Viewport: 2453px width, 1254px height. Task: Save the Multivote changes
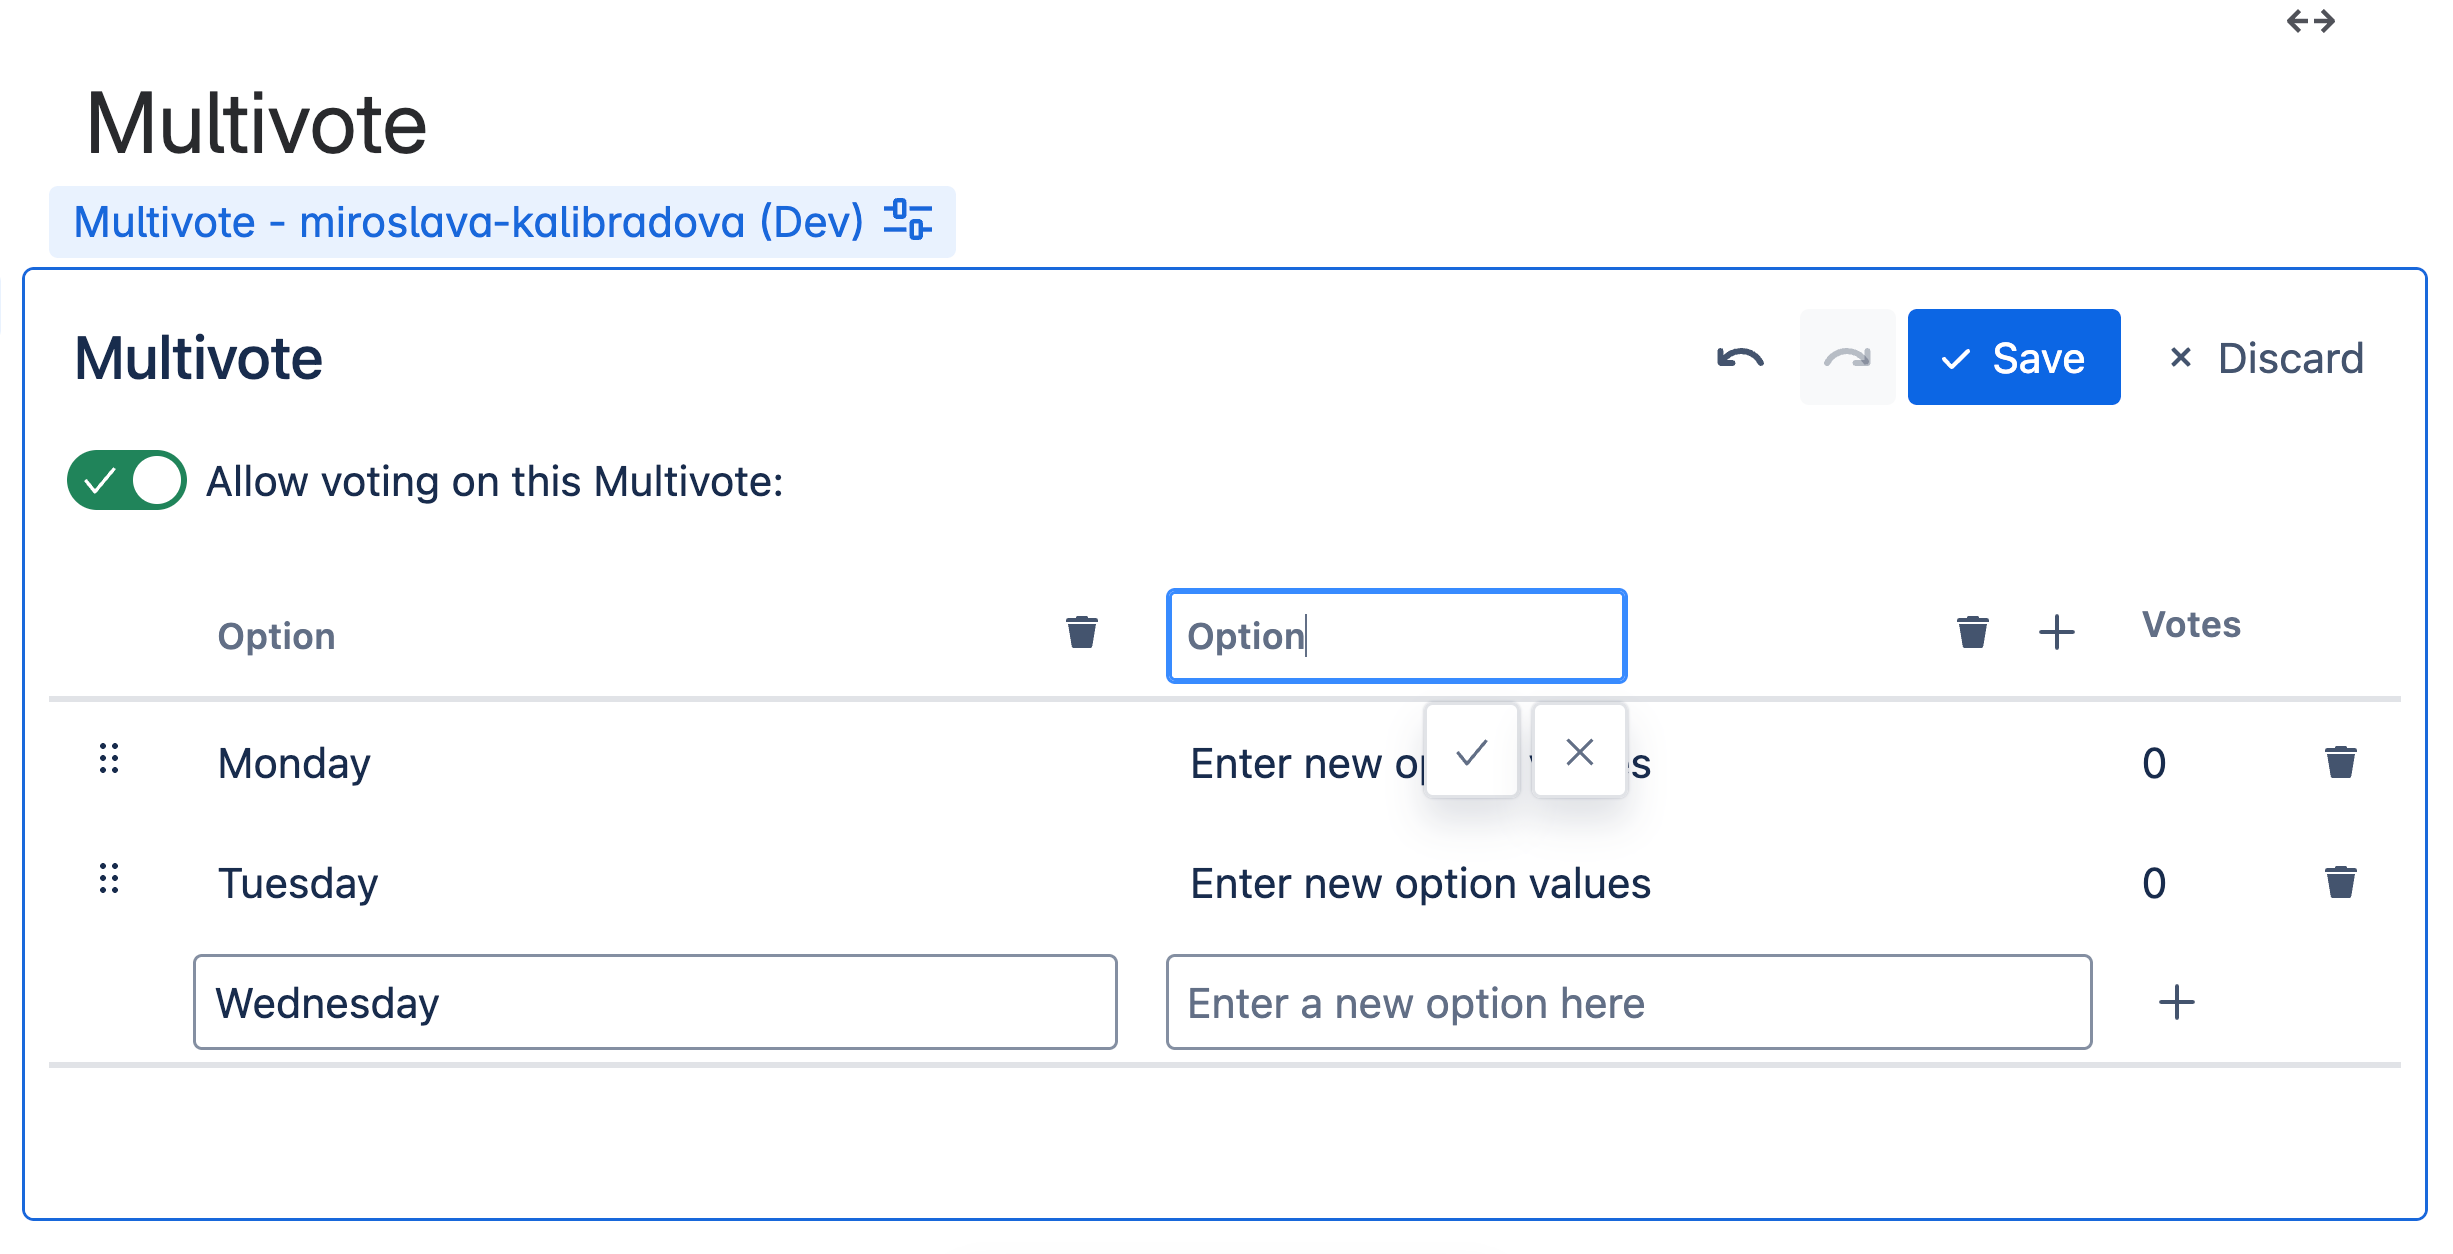point(2013,358)
